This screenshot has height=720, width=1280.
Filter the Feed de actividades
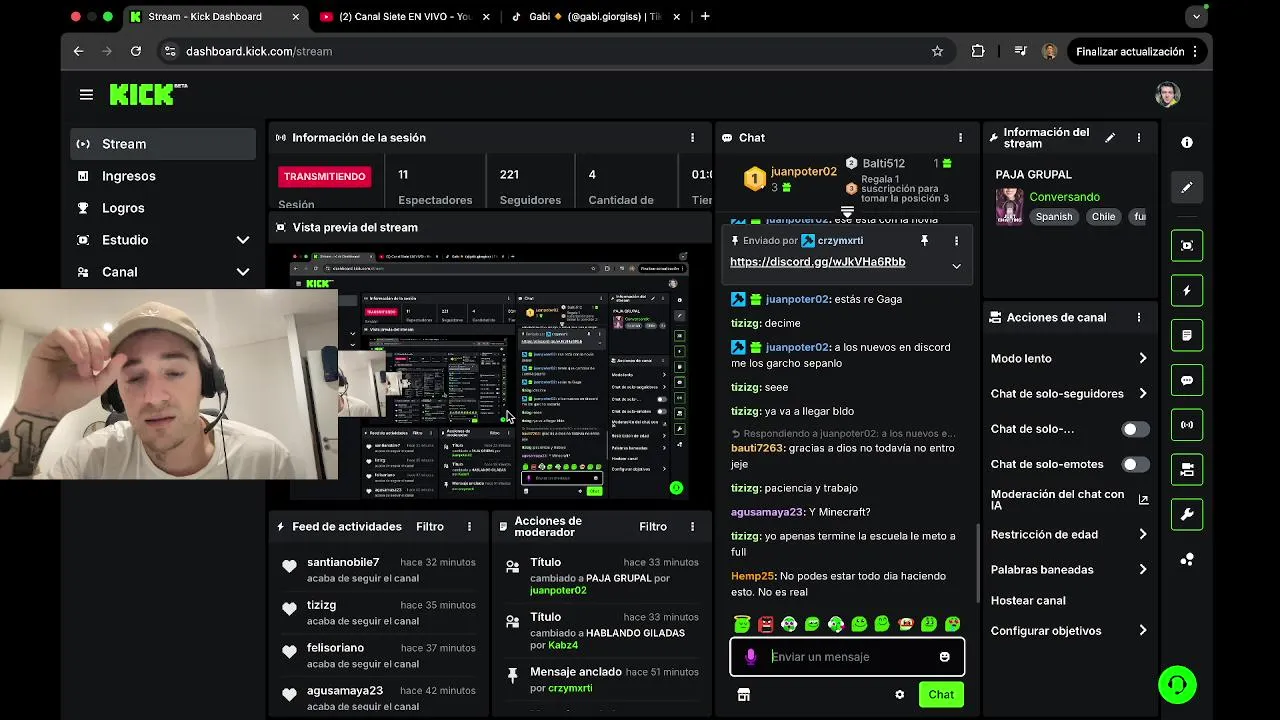[430, 527]
